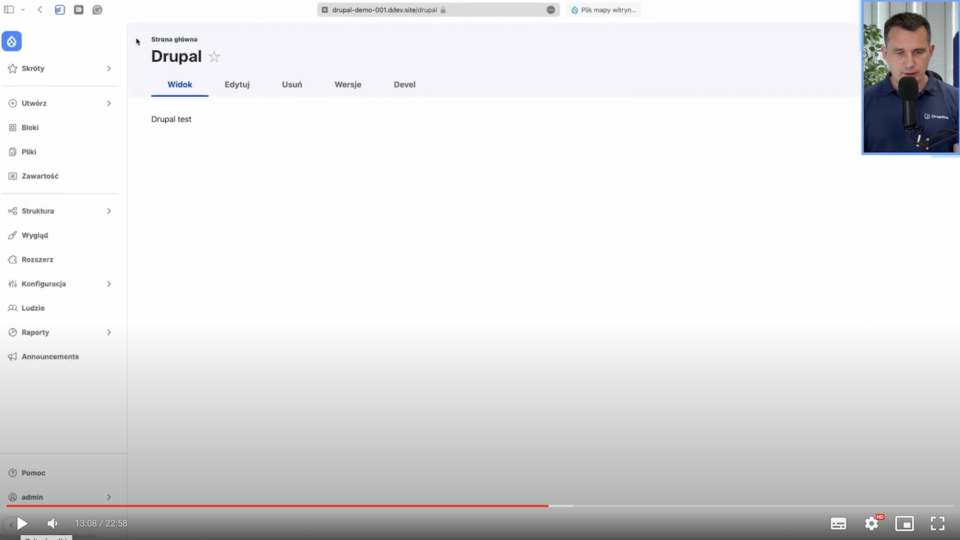The height and width of the screenshot is (540, 960).
Task: Click the star icon beside Skróty
Action: click(12, 69)
